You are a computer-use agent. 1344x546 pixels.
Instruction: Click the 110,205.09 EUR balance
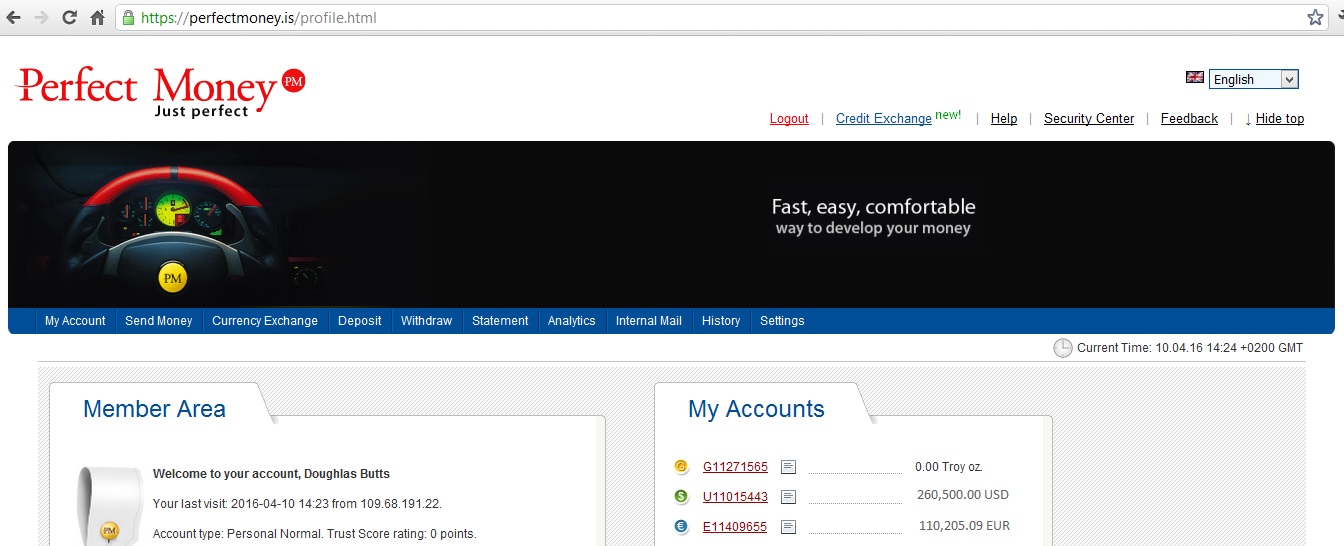[964, 526]
